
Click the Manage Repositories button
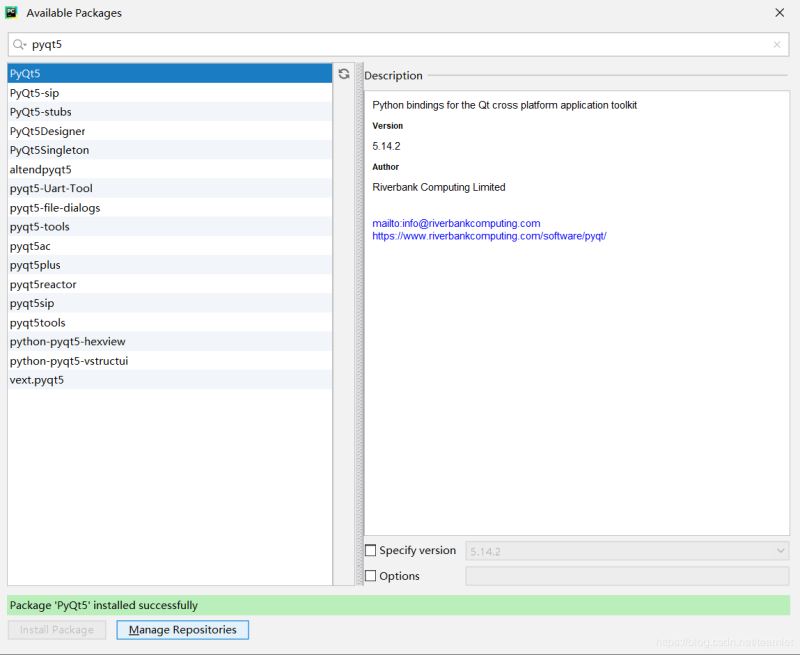183,630
